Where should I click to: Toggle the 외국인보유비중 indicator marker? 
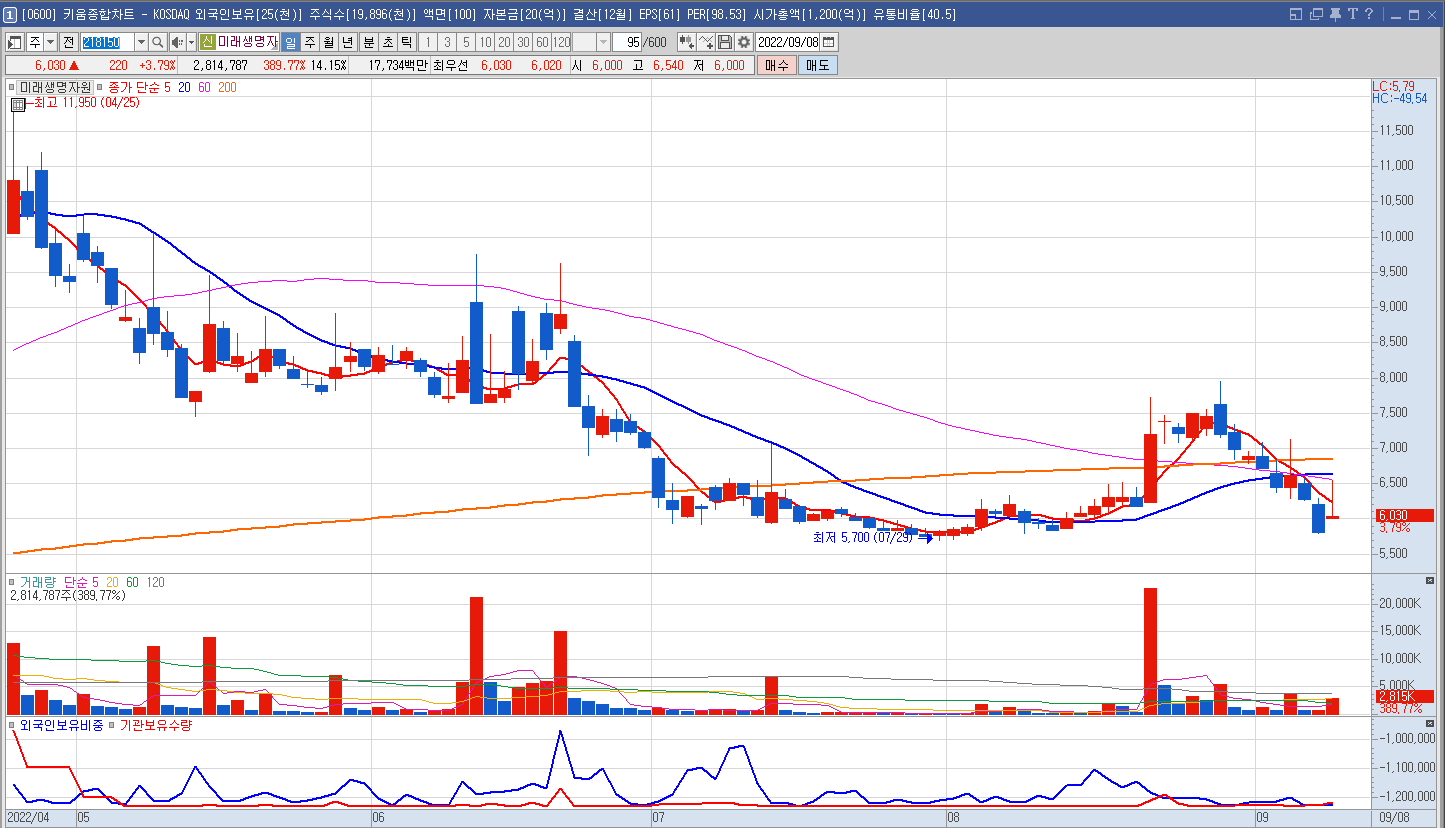[x=11, y=725]
